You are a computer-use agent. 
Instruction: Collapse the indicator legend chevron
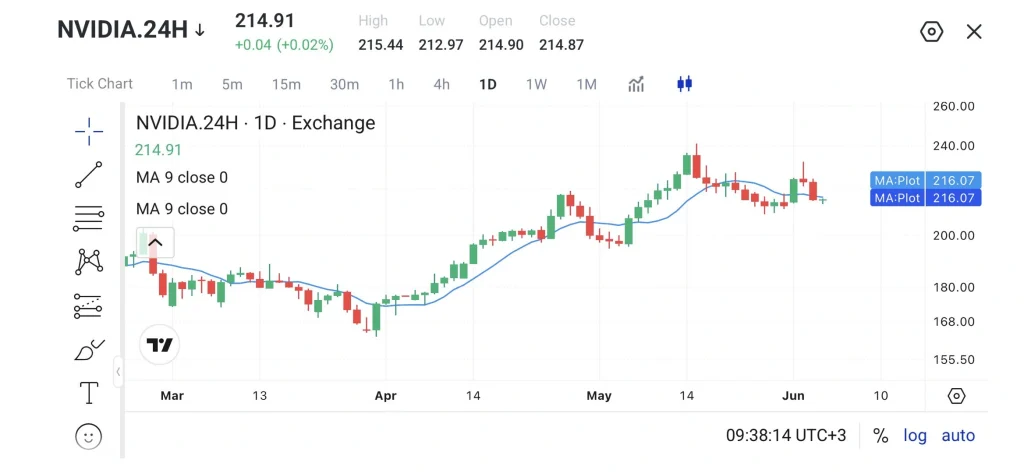click(x=155, y=243)
